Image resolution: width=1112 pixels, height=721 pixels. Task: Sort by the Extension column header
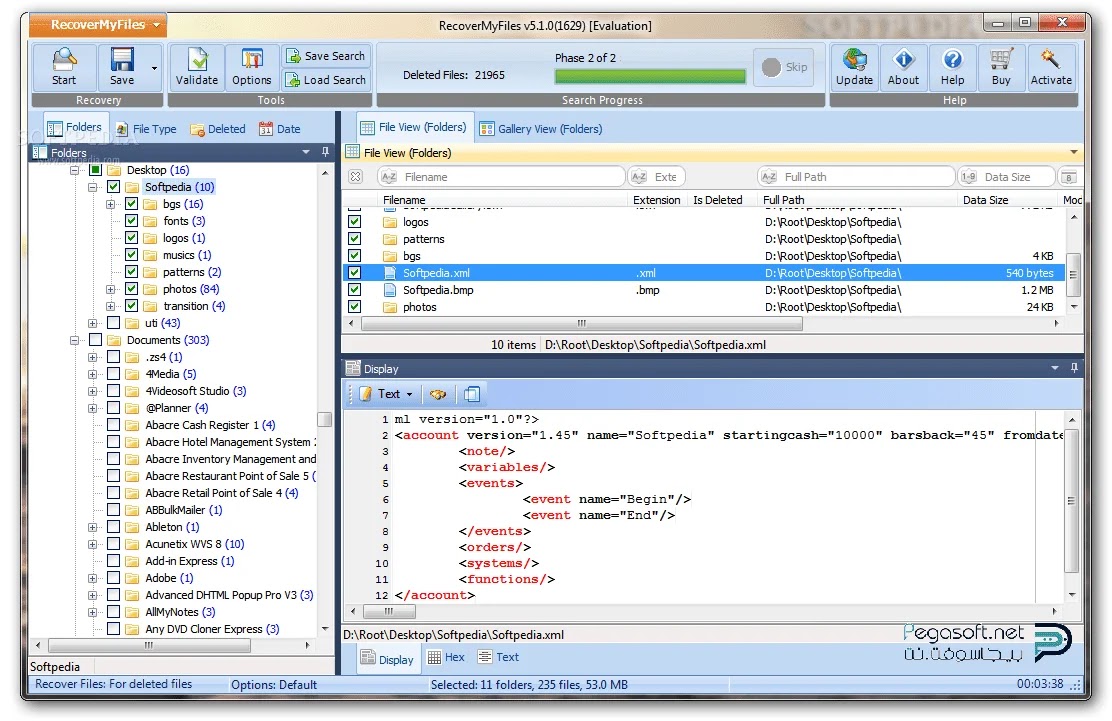[x=656, y=200]
